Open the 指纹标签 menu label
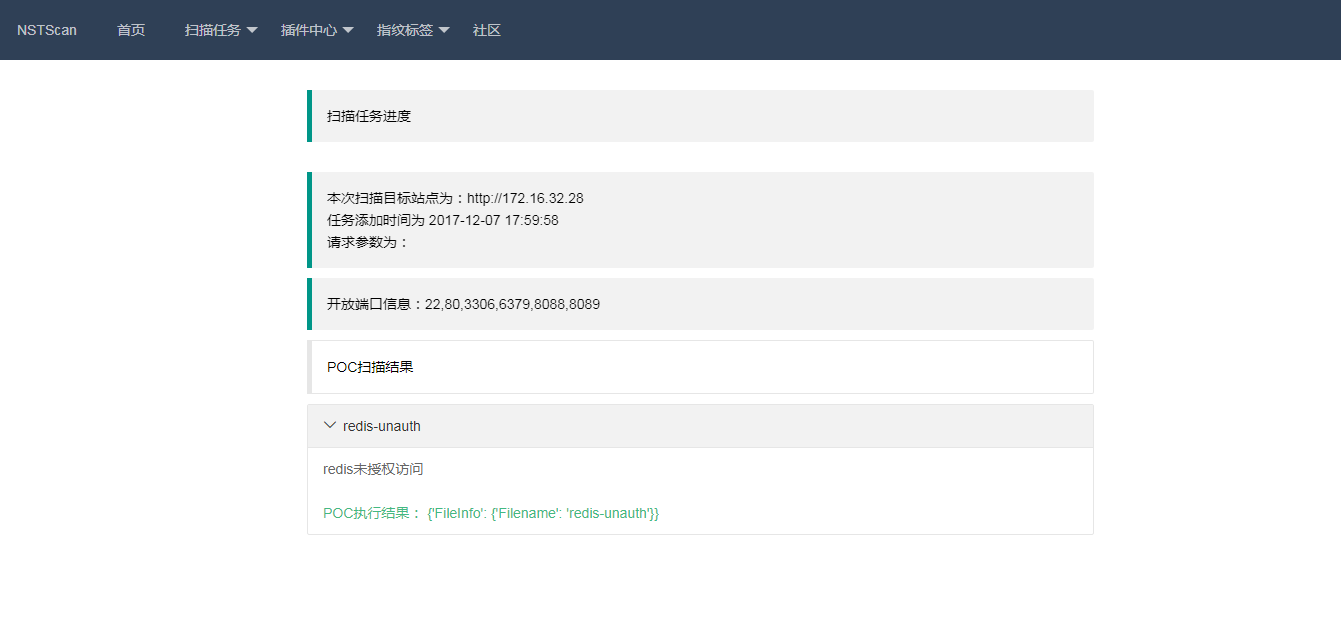Image resolution: width=1341 pixels, height=622 pixels. click(x=404, y=30)
